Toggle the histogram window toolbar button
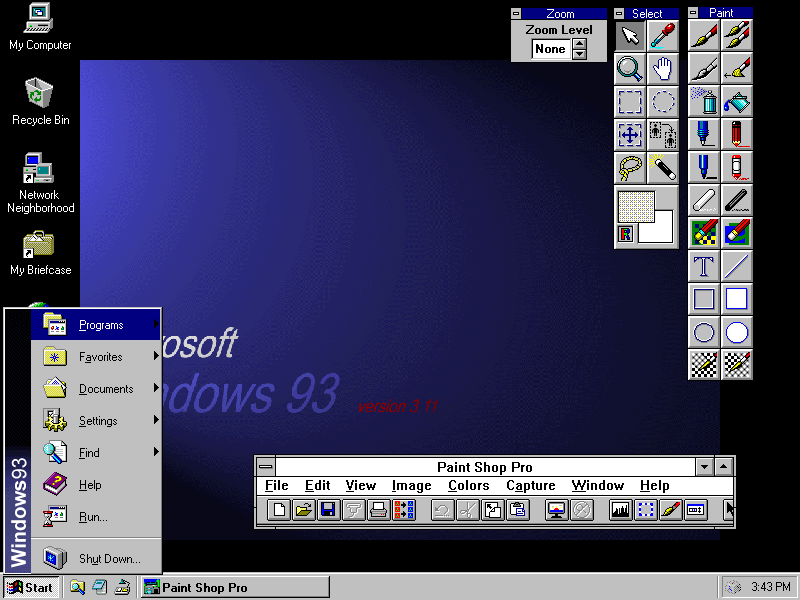 (621, 510)
